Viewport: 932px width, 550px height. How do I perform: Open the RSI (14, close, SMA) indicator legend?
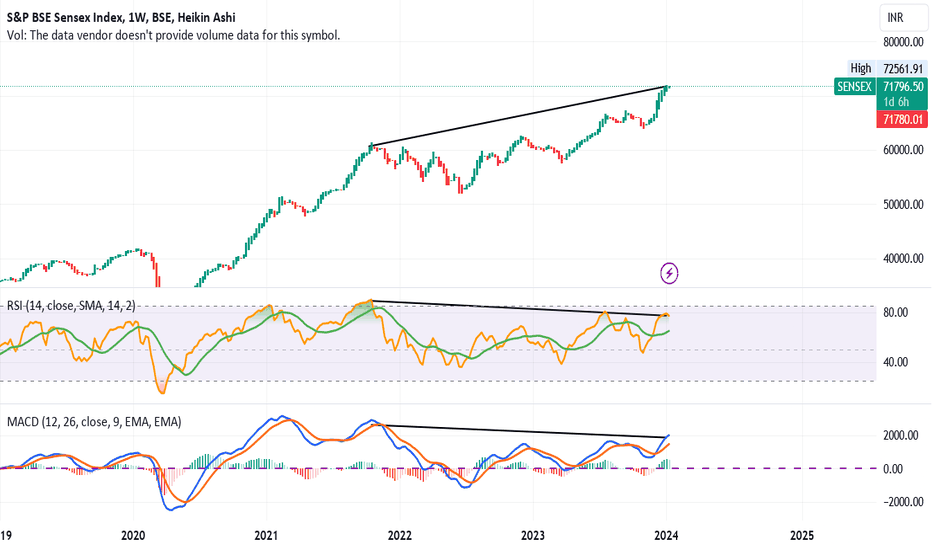tap(71, 306)
